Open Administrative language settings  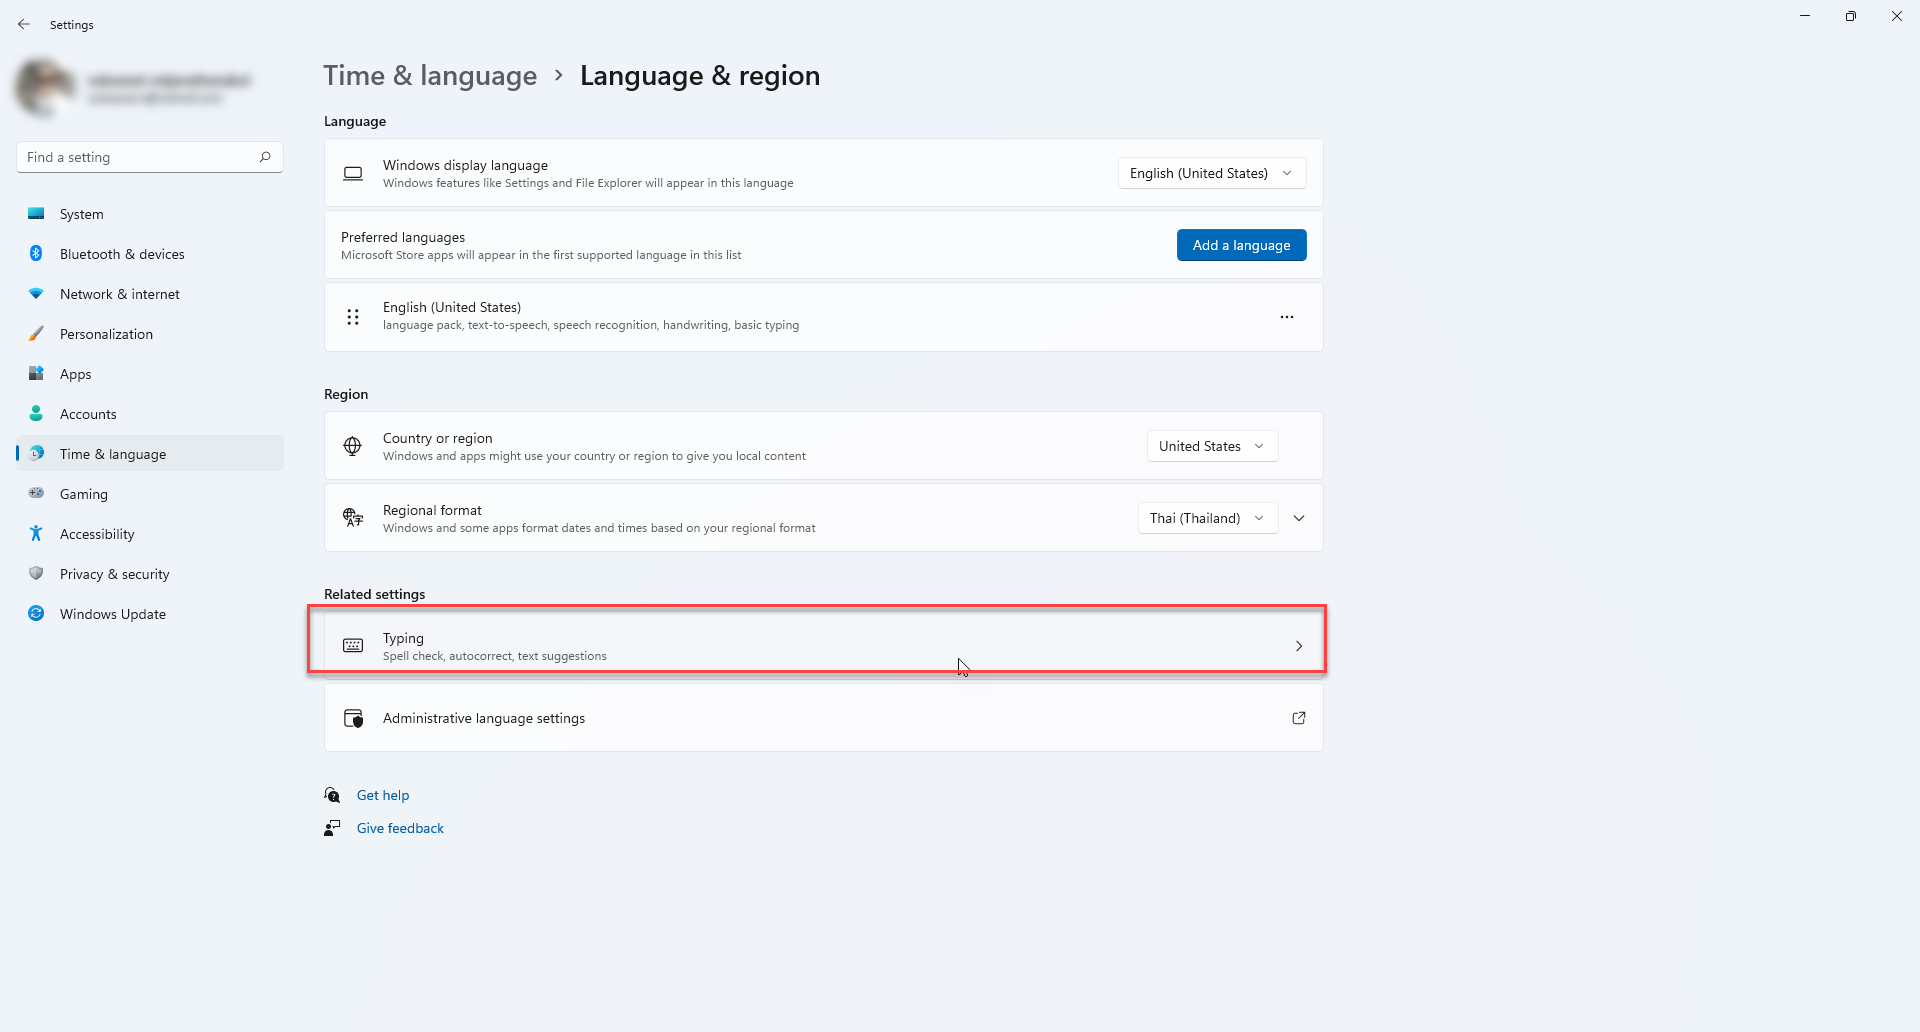pyautogui.click(x=824, y=718)
